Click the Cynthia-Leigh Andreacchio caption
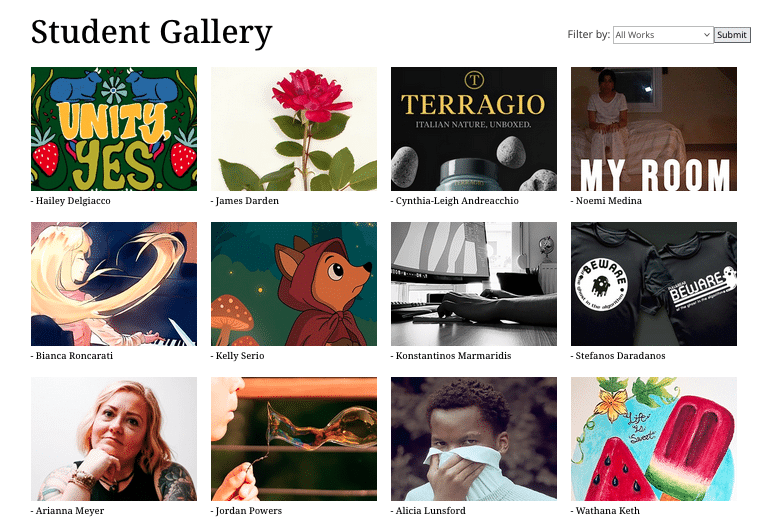Viewport: 766px width, 525px height. point(457,201)
